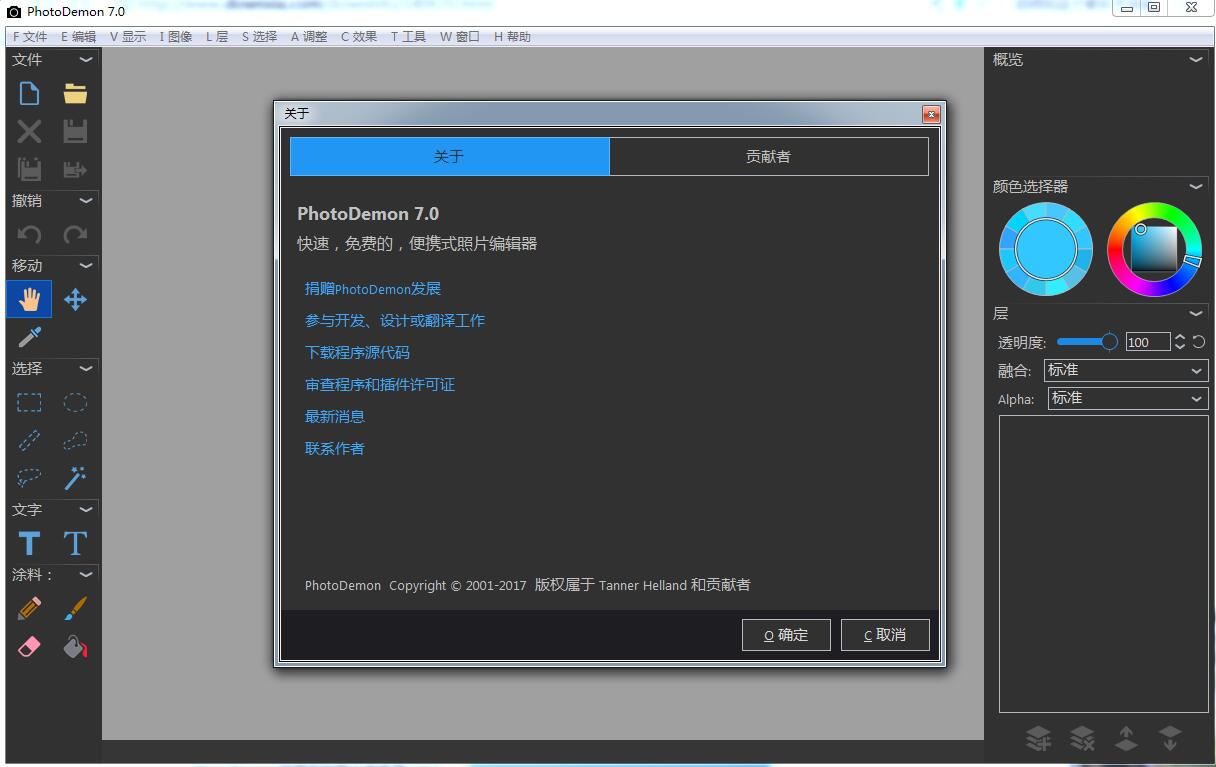Viewport: 1216px width, 767px height.
Task: Open the Alpha mode dropdown
Action: click(x=1128, y=399)
